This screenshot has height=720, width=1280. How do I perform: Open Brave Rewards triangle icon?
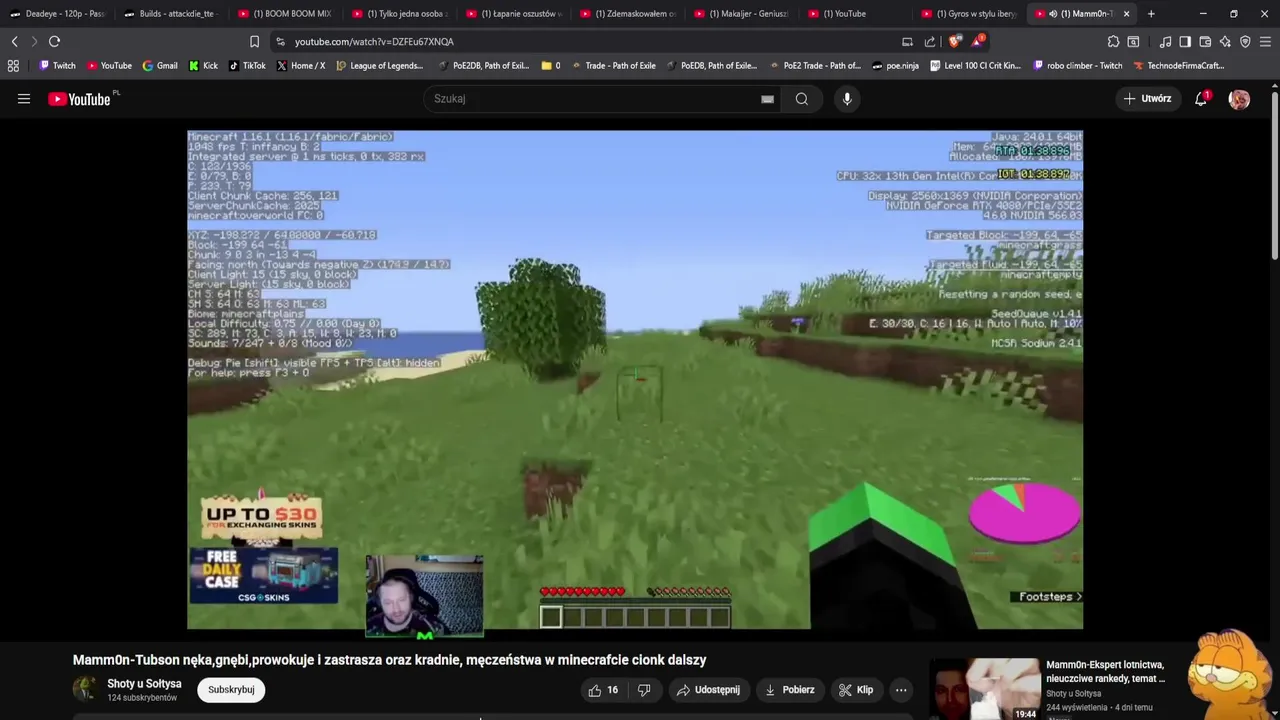coord(978,41)
